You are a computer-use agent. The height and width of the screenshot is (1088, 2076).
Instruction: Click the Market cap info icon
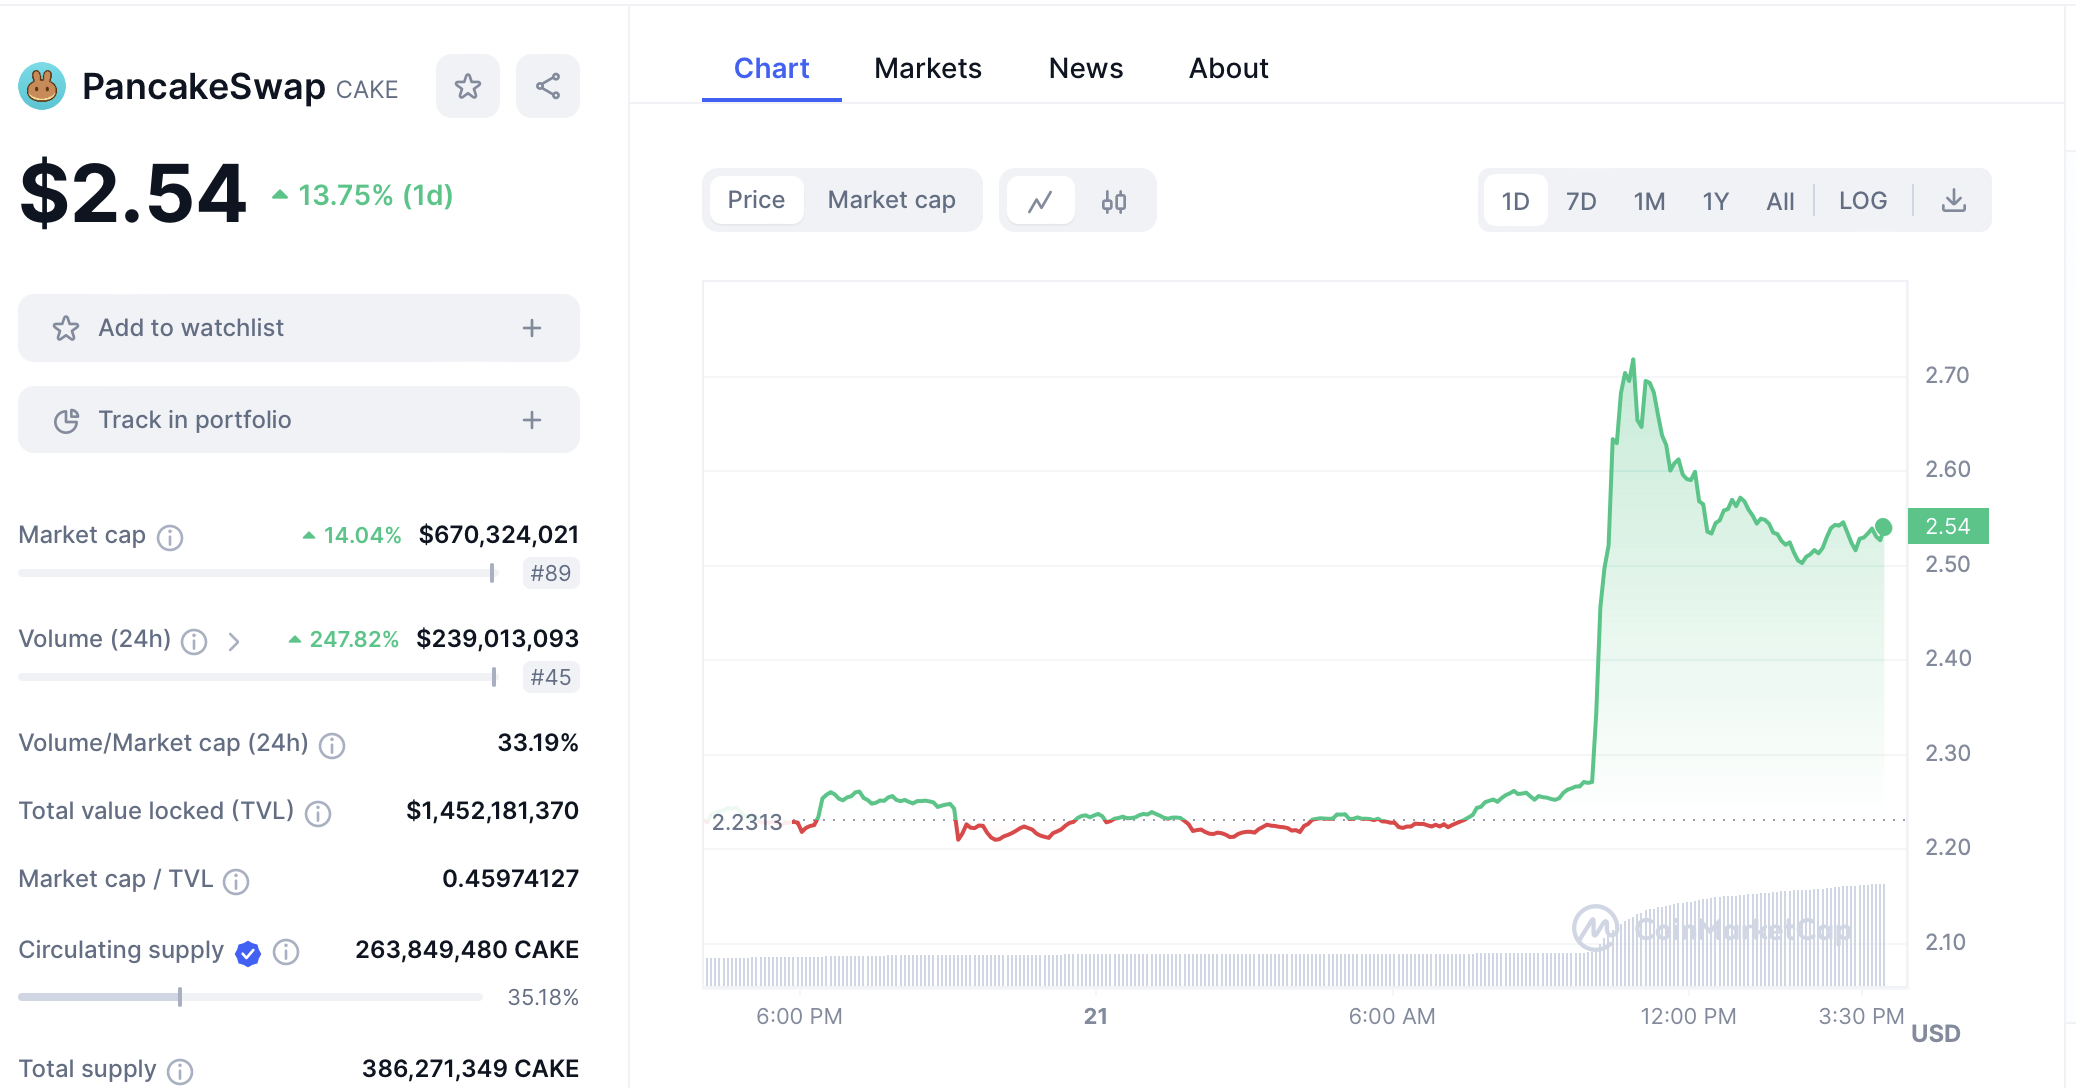click(x=171, y=538)
